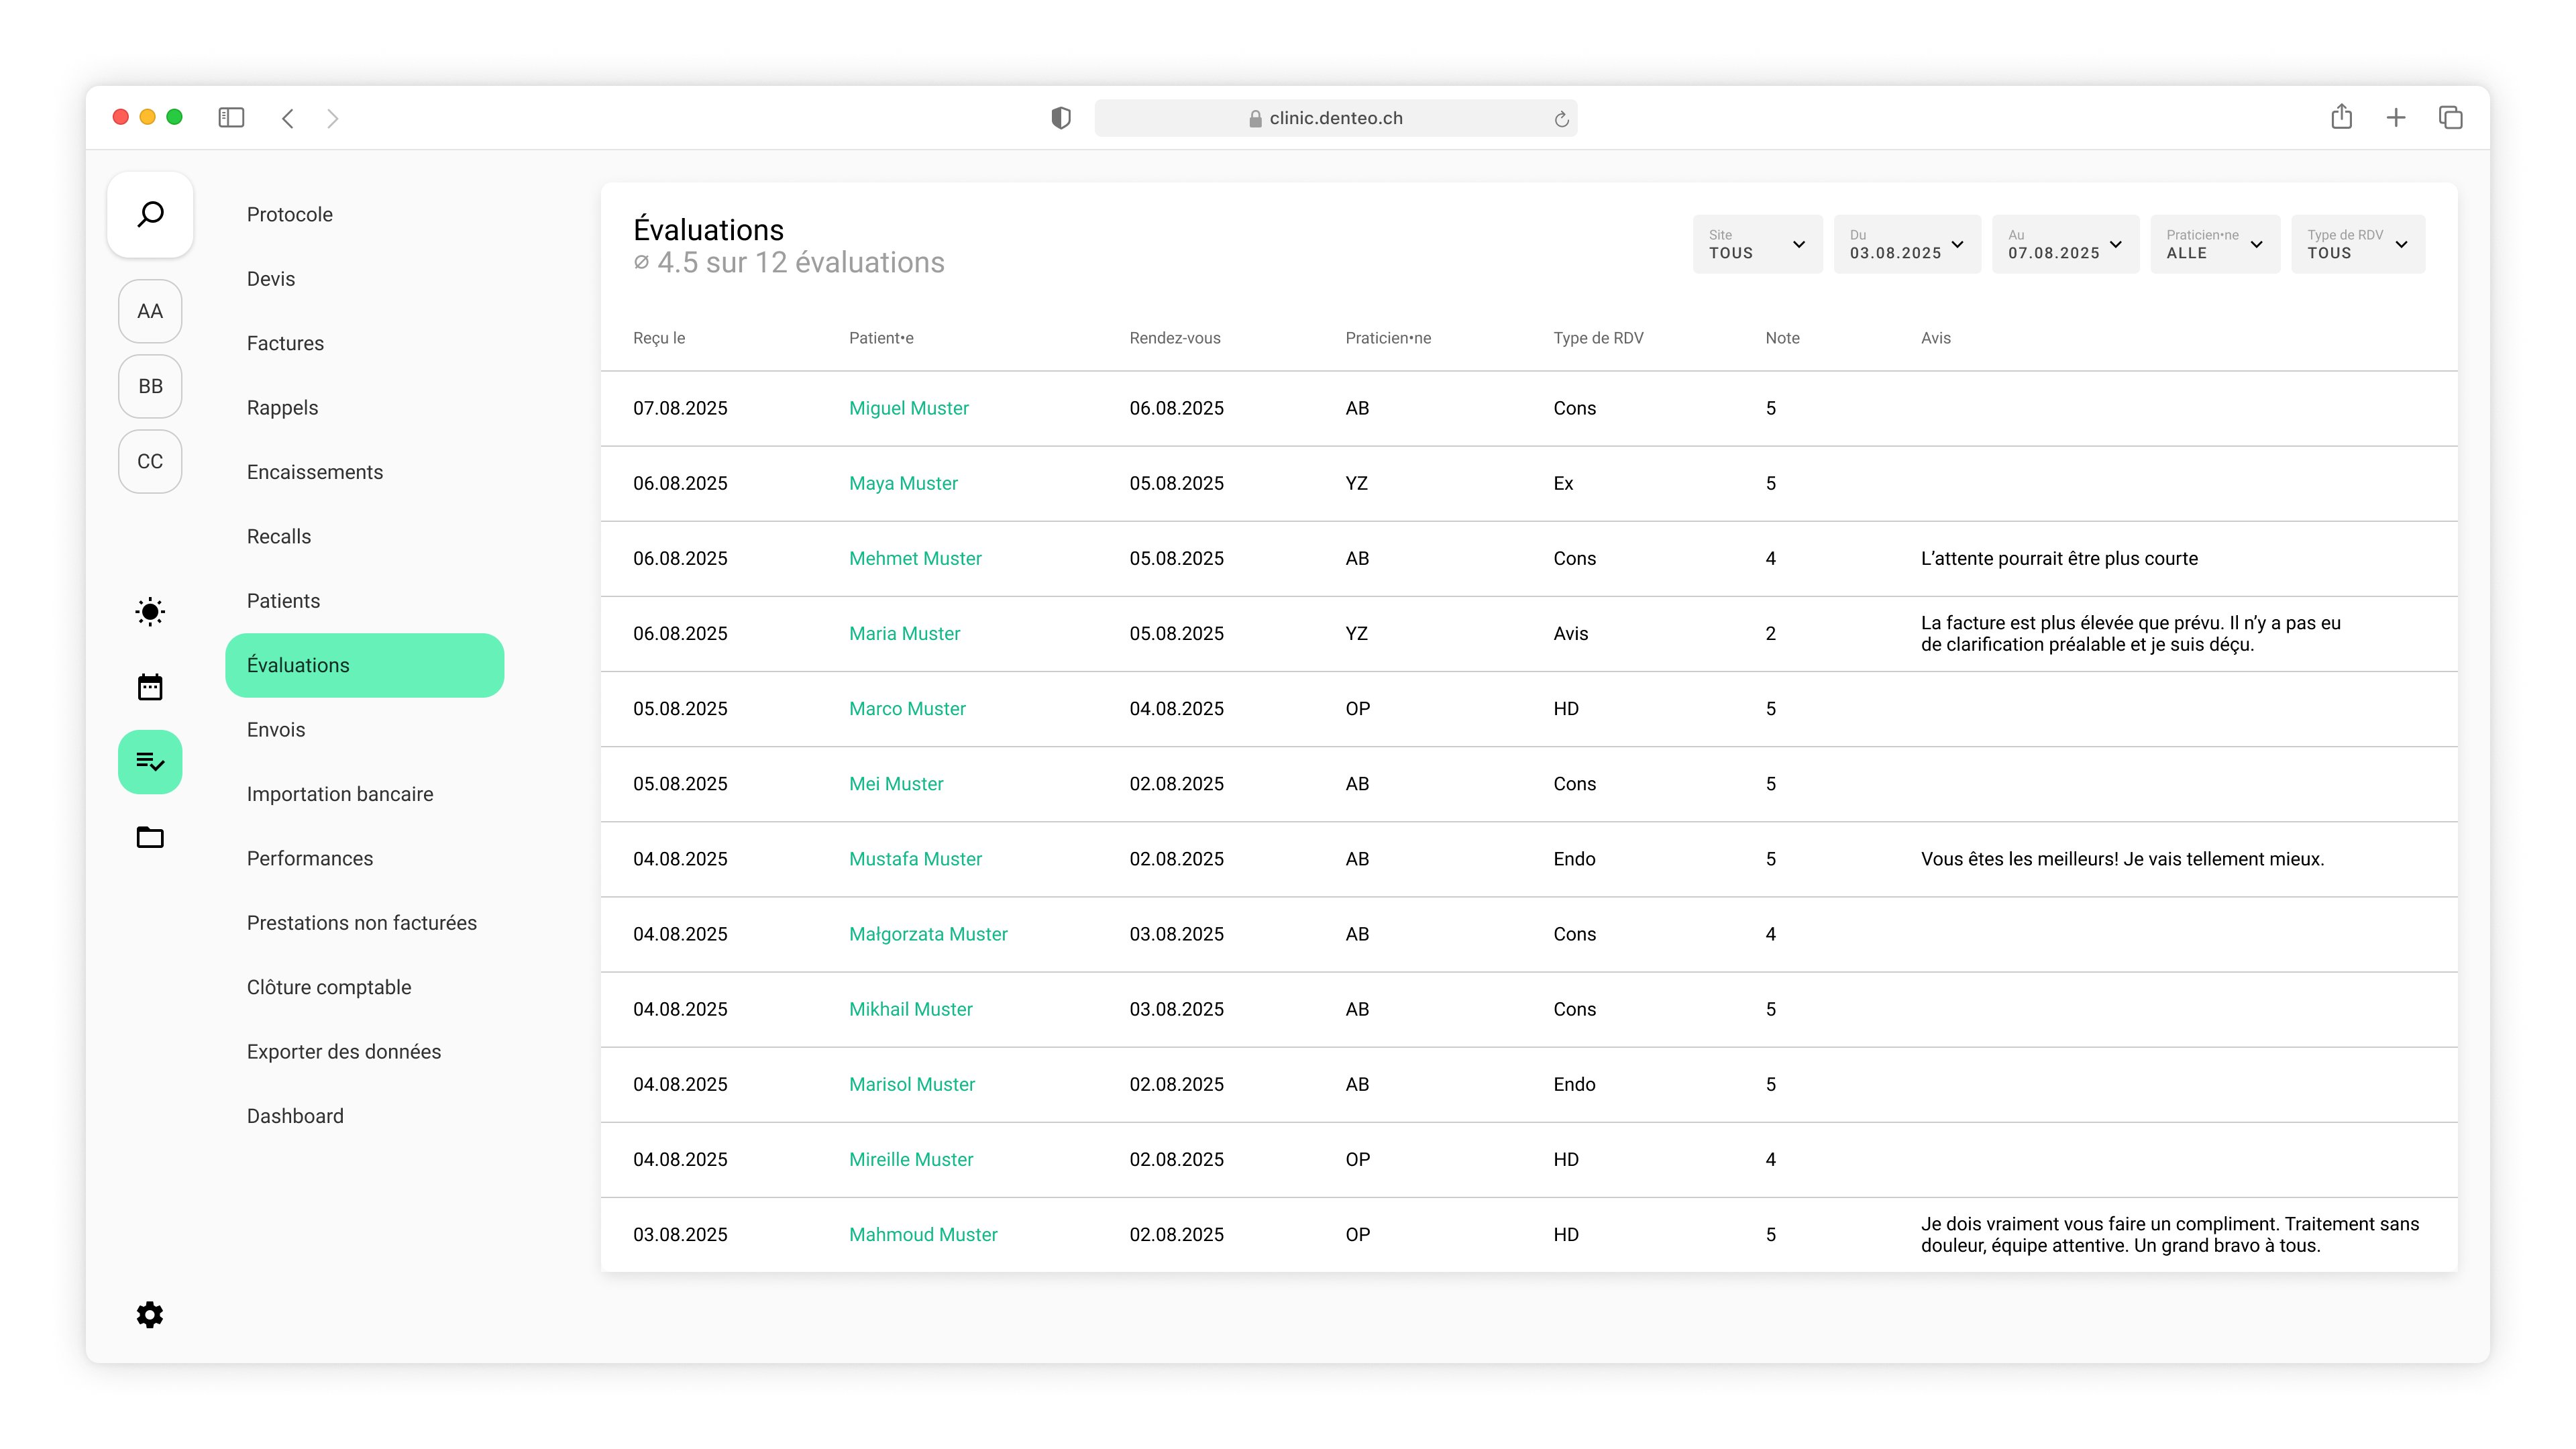Viewport: 2576px width, 1449px height.
Task: Click the search magnifier icon
Action: pyautogui.click(x=150, y=214)
